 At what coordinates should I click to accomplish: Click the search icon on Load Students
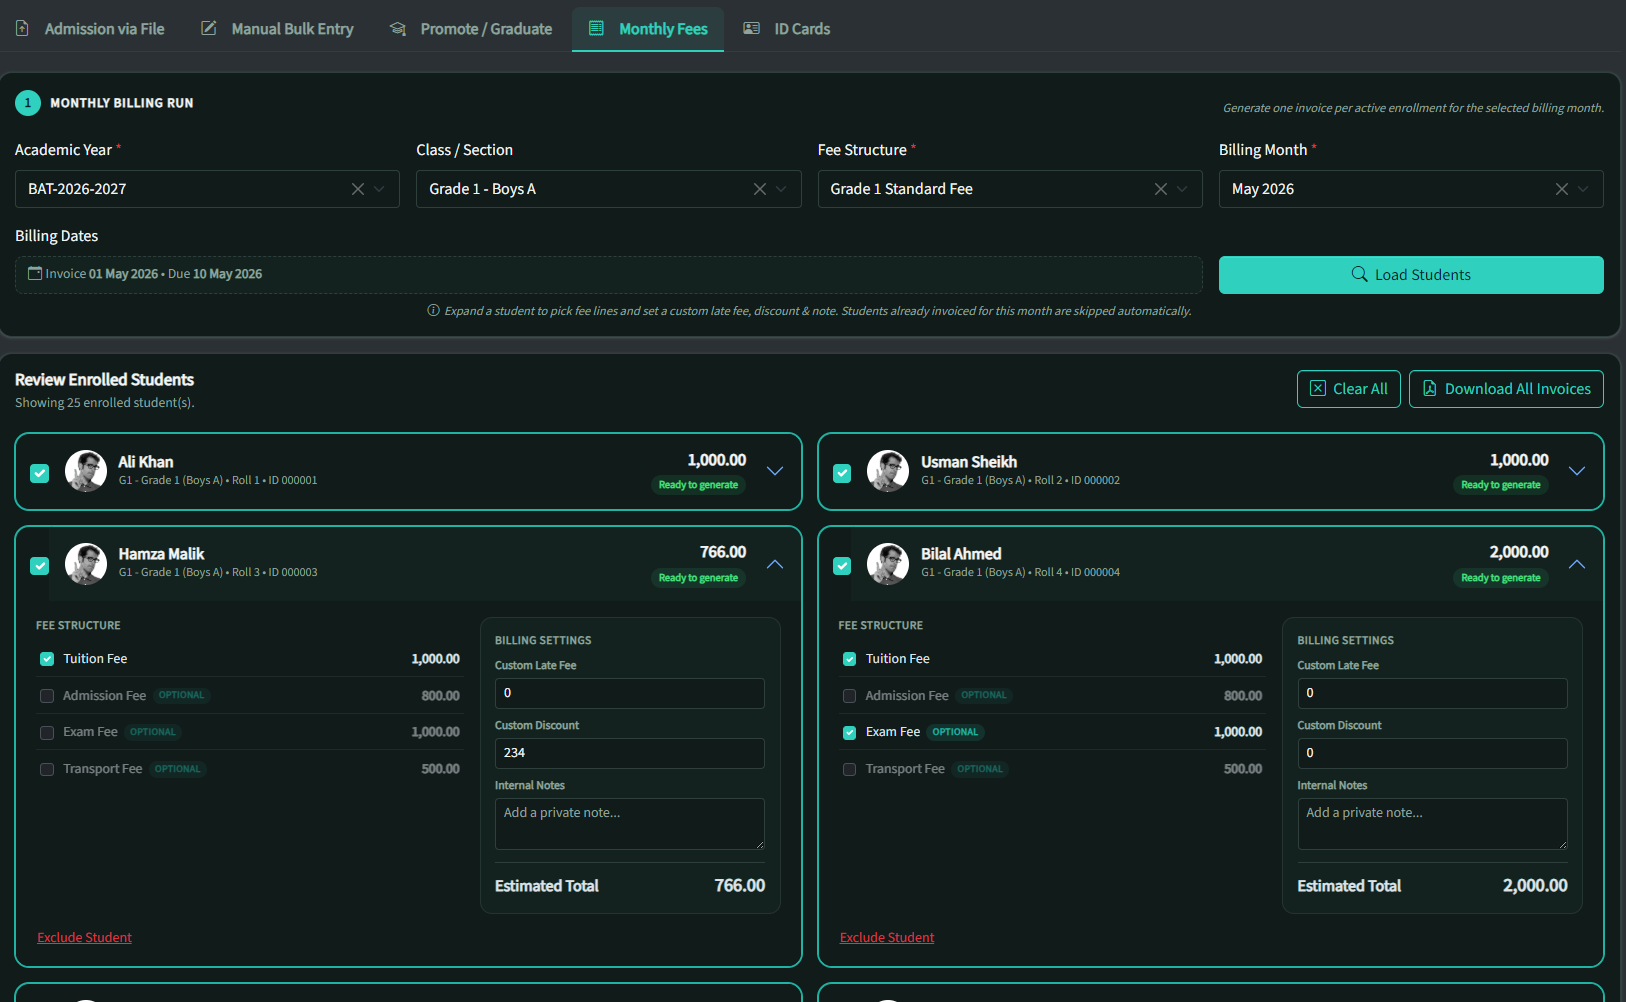pos(1360,274)
